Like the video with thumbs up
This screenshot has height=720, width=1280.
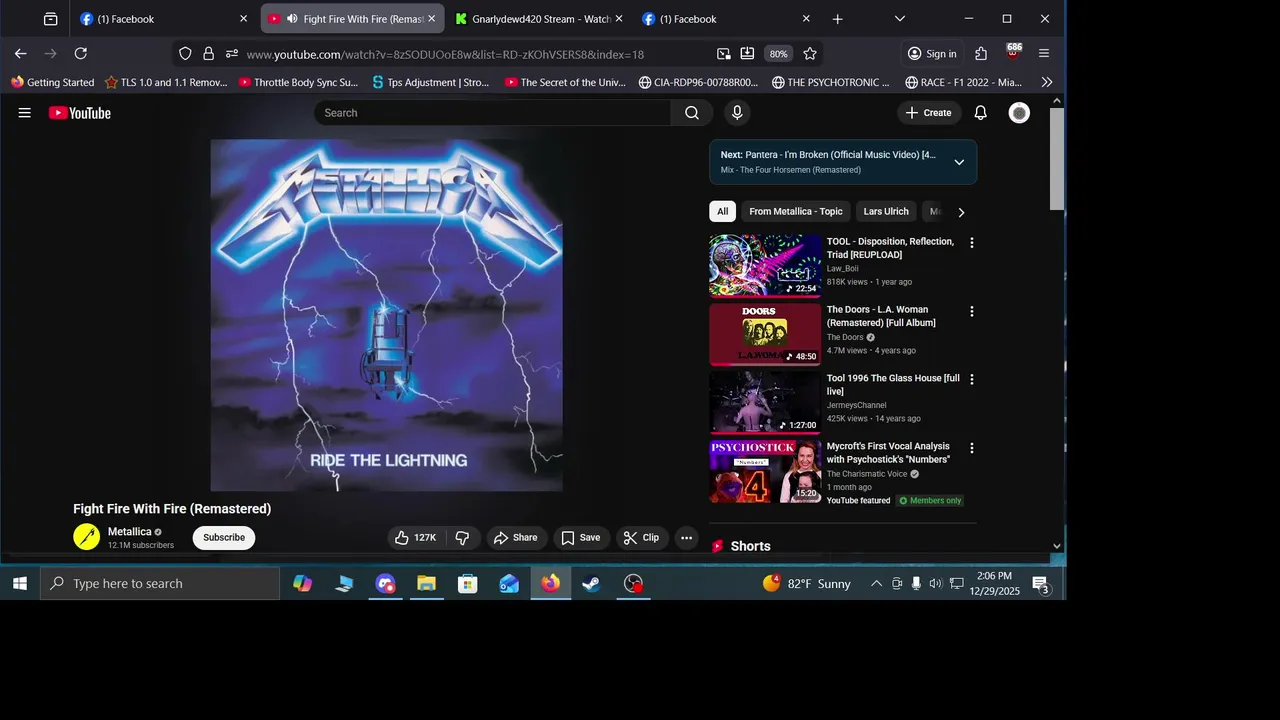click(x=415, y=538)
